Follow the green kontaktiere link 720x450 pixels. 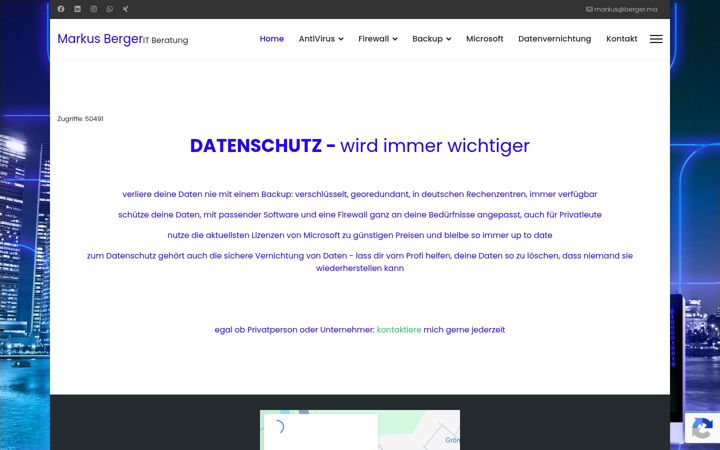[x=399, y=330]
